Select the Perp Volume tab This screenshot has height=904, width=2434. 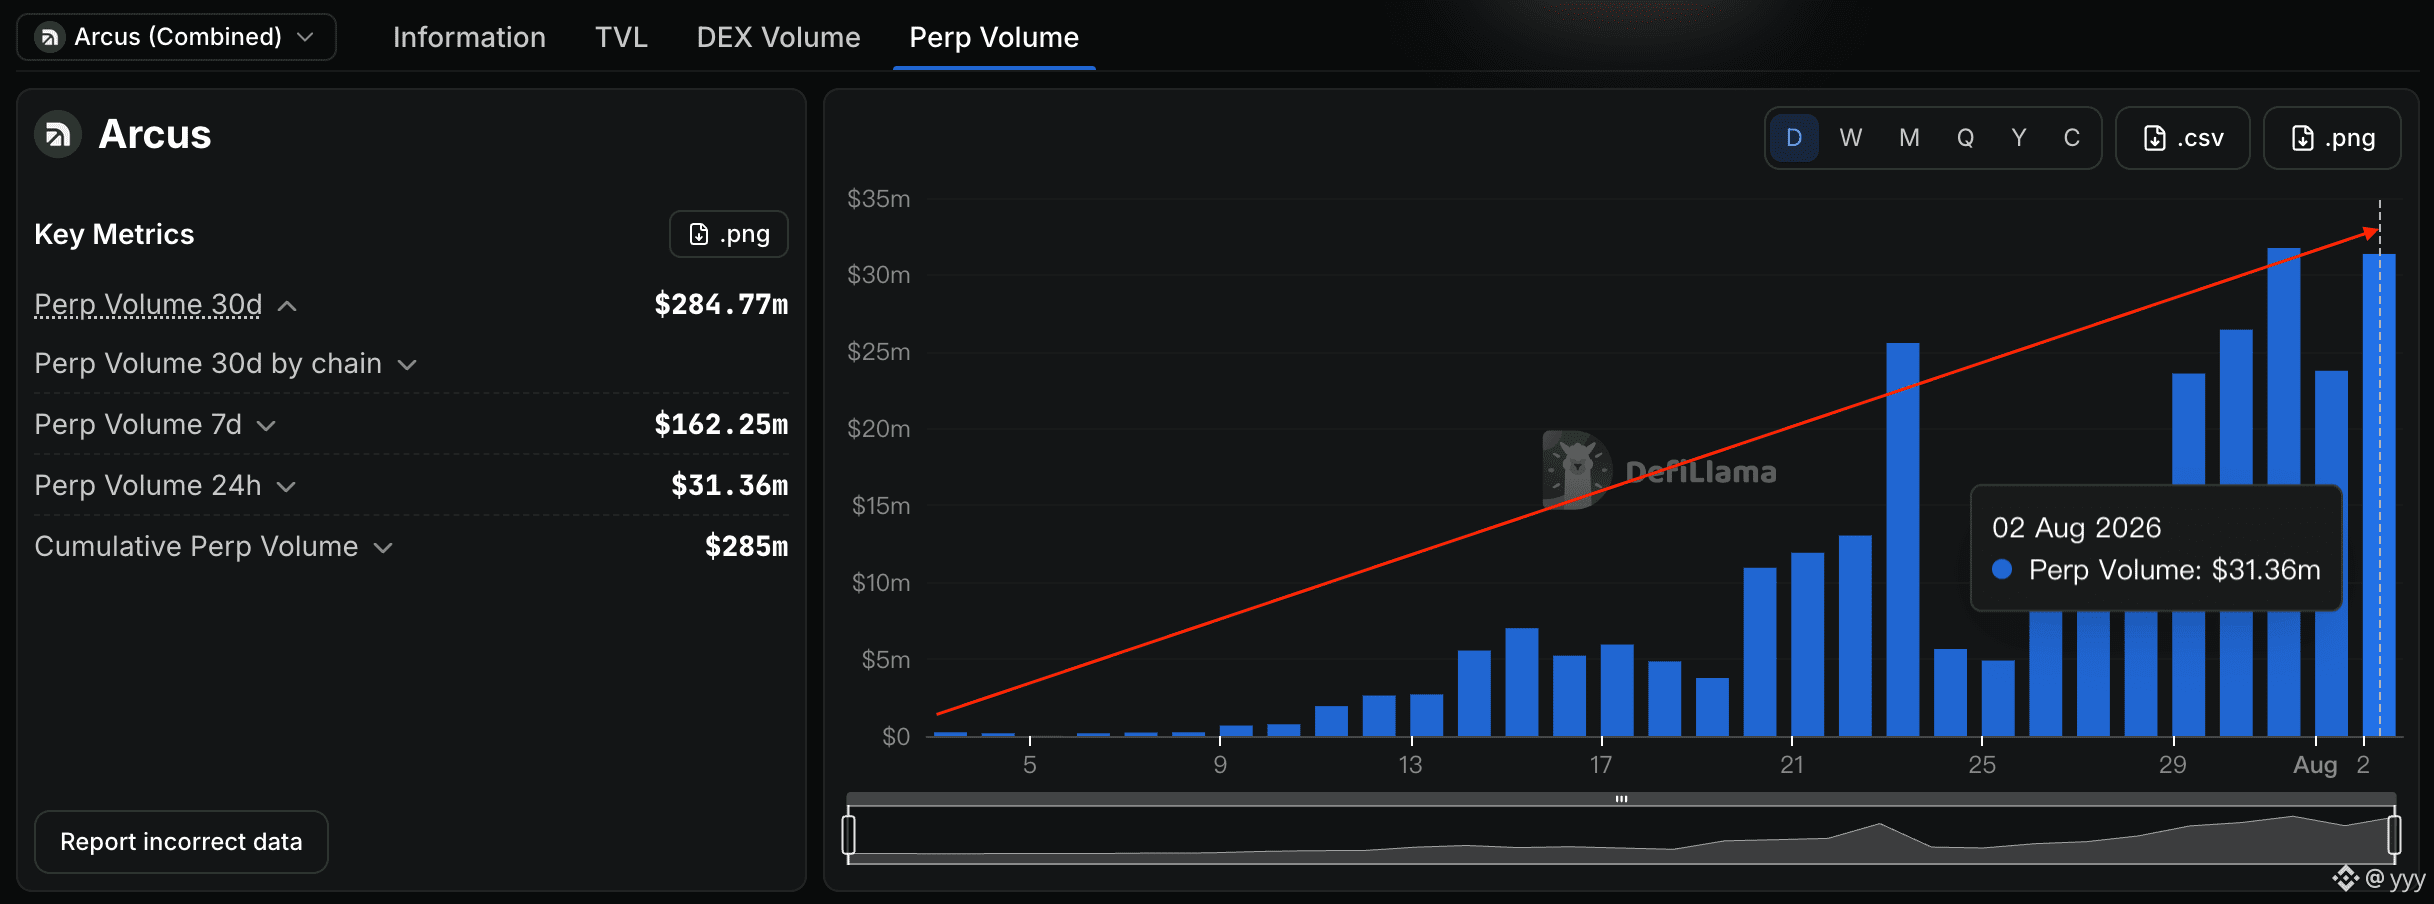tap(994, 37)
